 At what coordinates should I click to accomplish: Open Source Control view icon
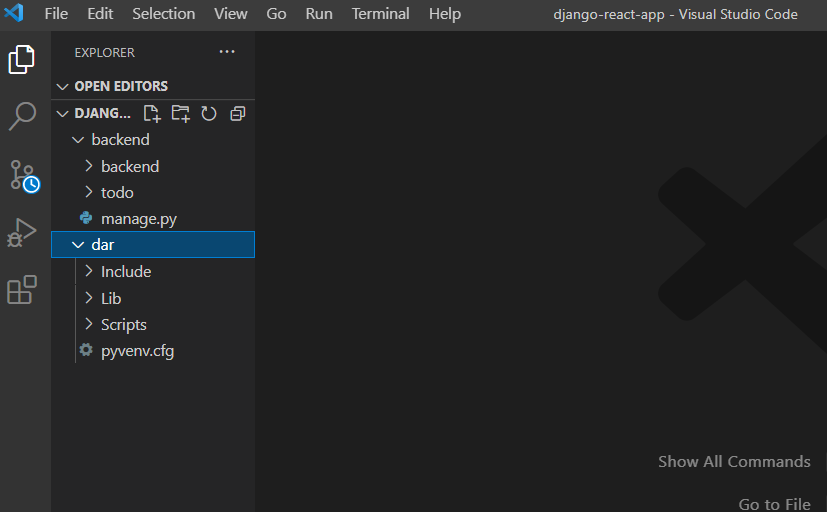coord(24,176)
